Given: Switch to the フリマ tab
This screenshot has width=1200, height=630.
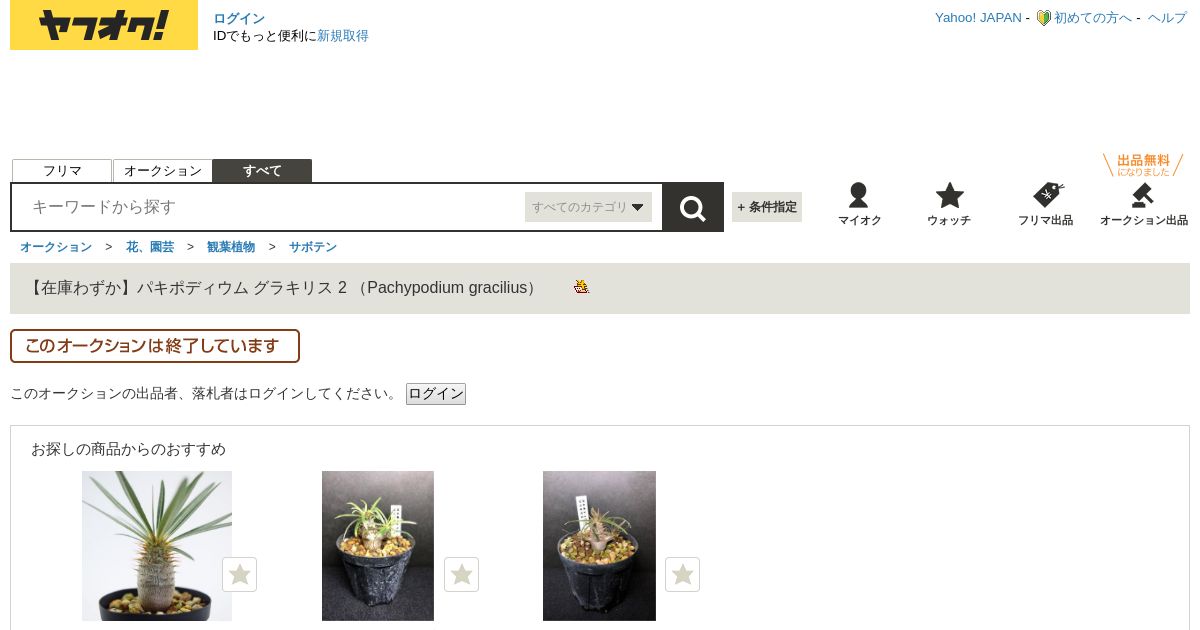Looking at the screenshot, I should point(62,171).
